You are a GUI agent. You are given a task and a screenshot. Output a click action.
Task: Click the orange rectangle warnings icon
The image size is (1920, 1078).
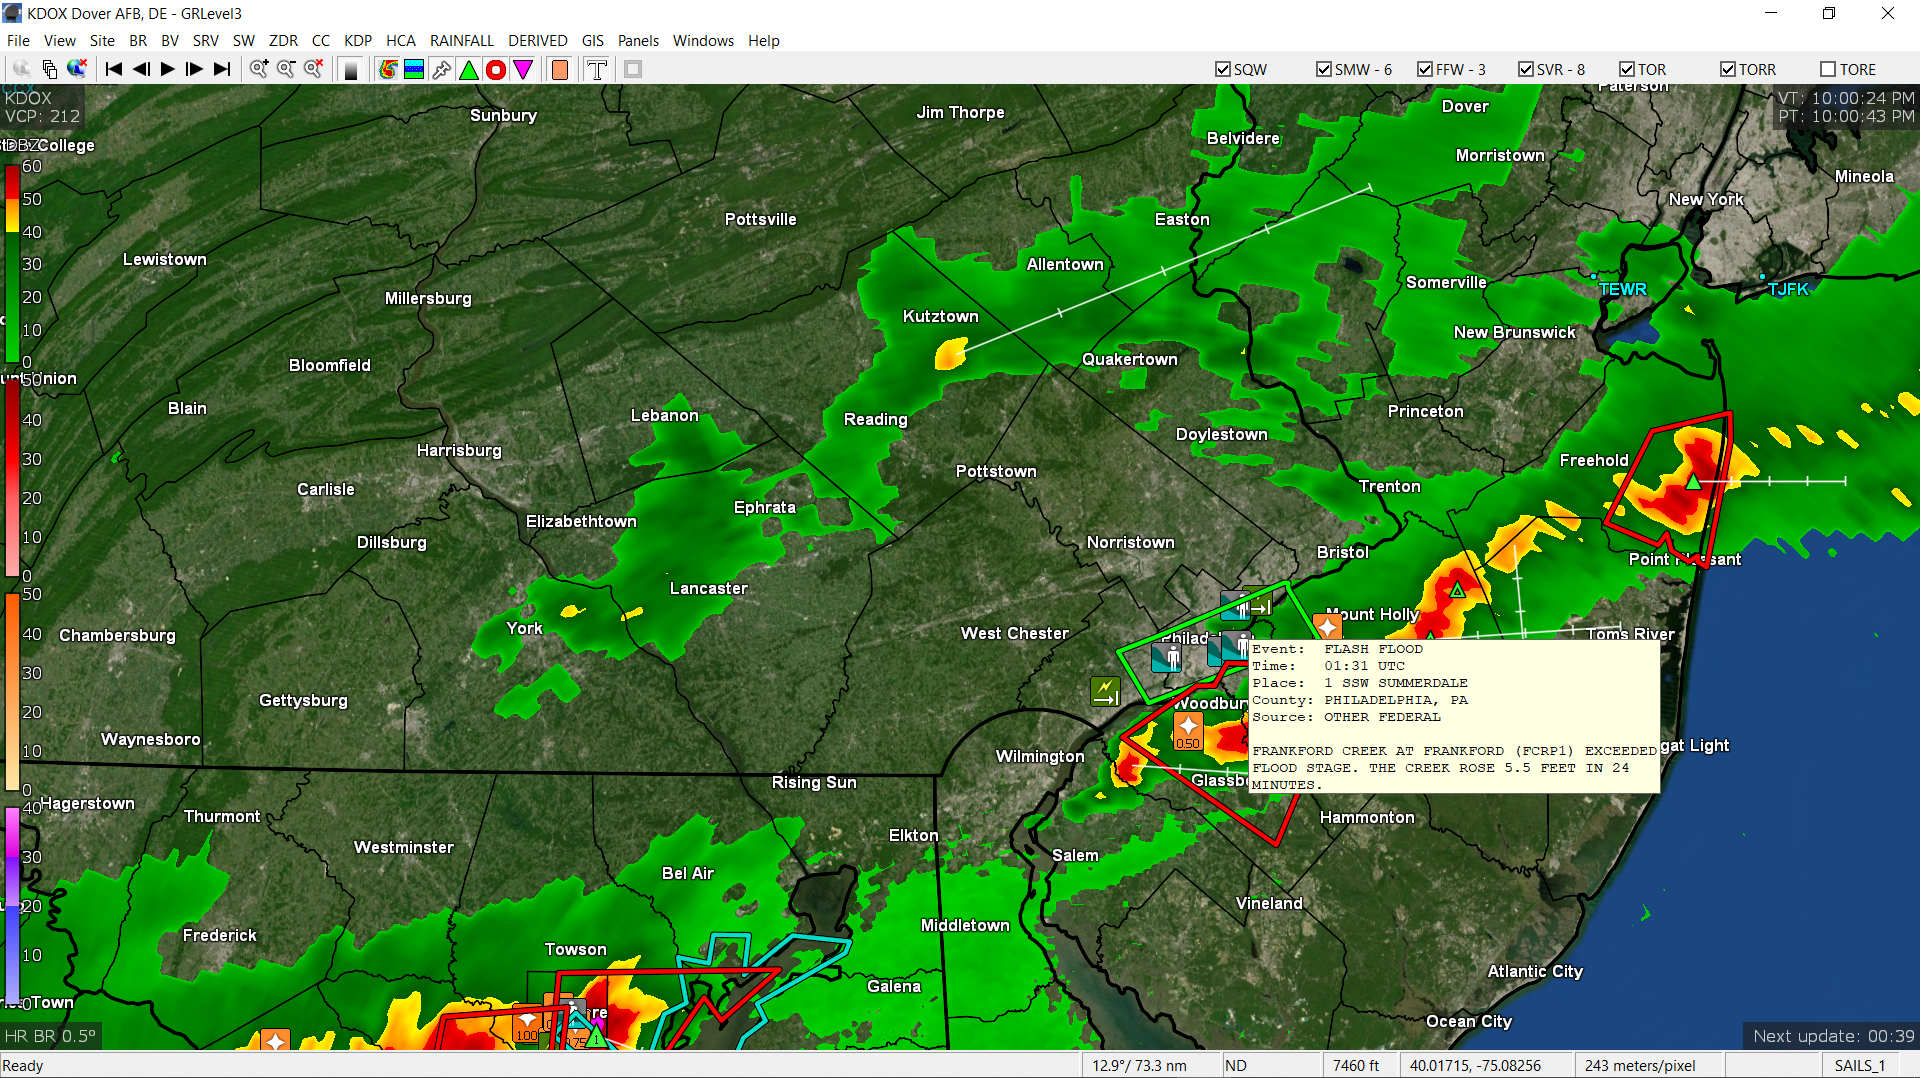(560, 69)
